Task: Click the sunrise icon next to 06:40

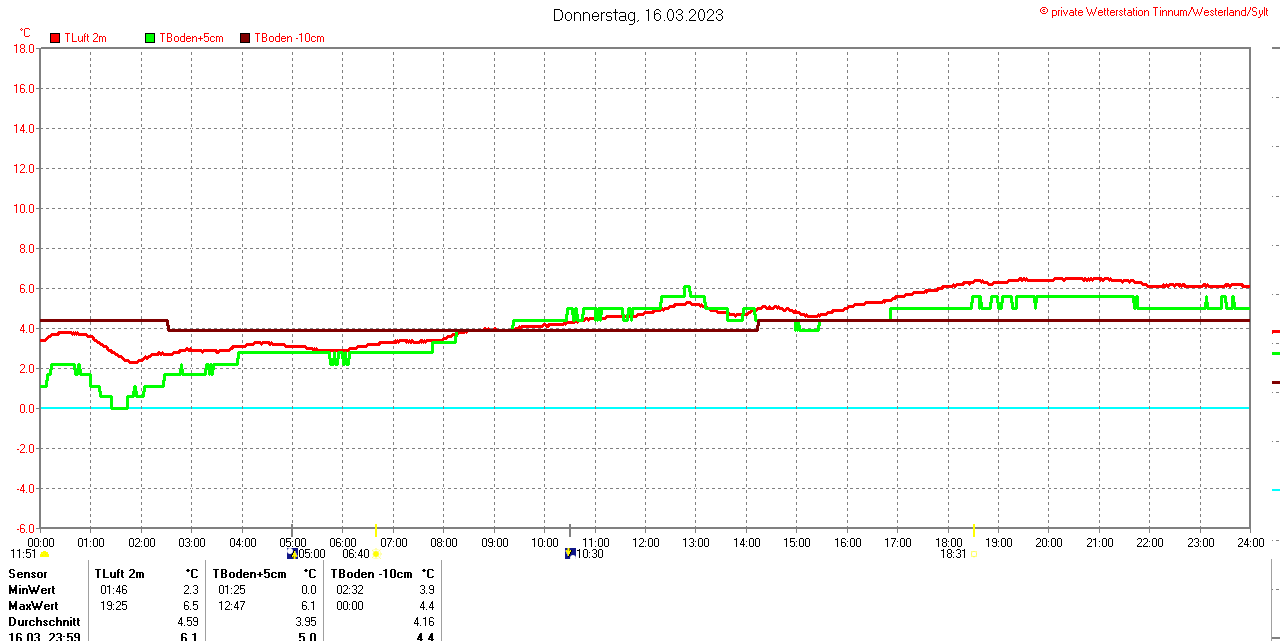Action: [x=376, y=554]
